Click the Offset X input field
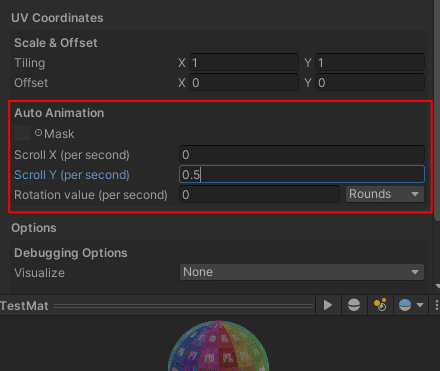The width and height of the screenshot is (440, 371). point(244,82)
